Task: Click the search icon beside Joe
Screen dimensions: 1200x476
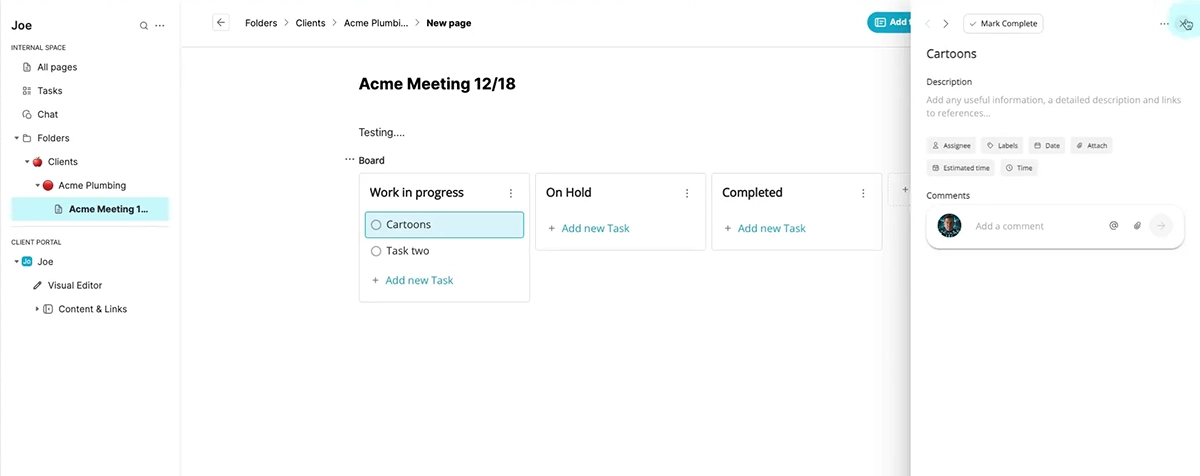Action: [144, 26]
